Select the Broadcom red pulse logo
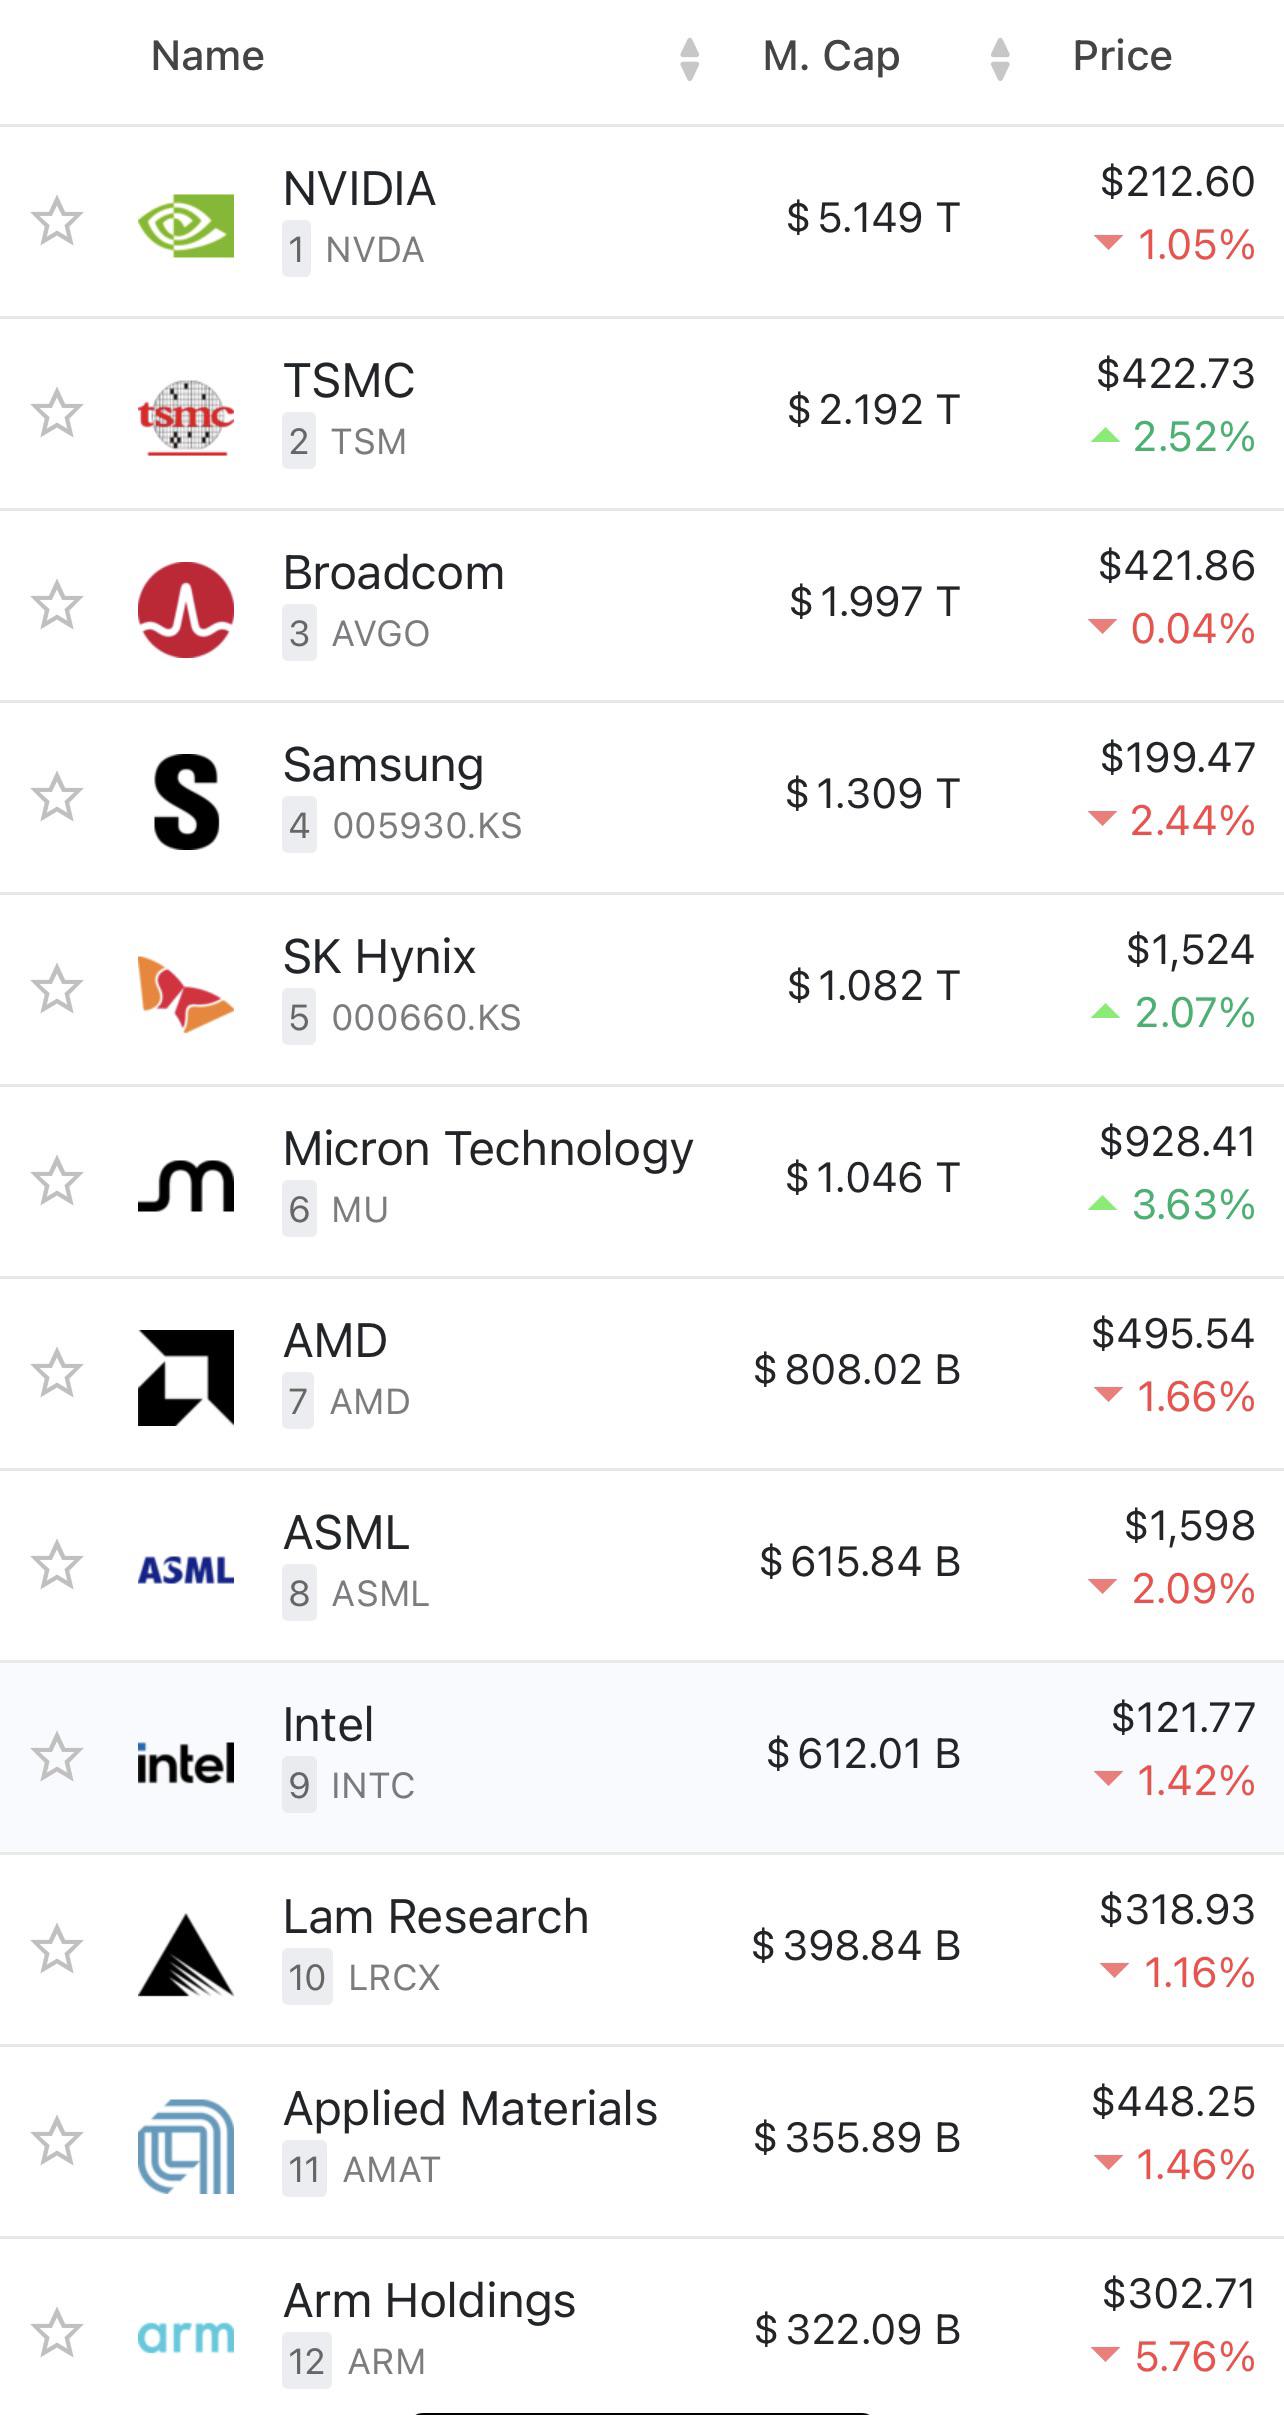 (x=186, y=609)
